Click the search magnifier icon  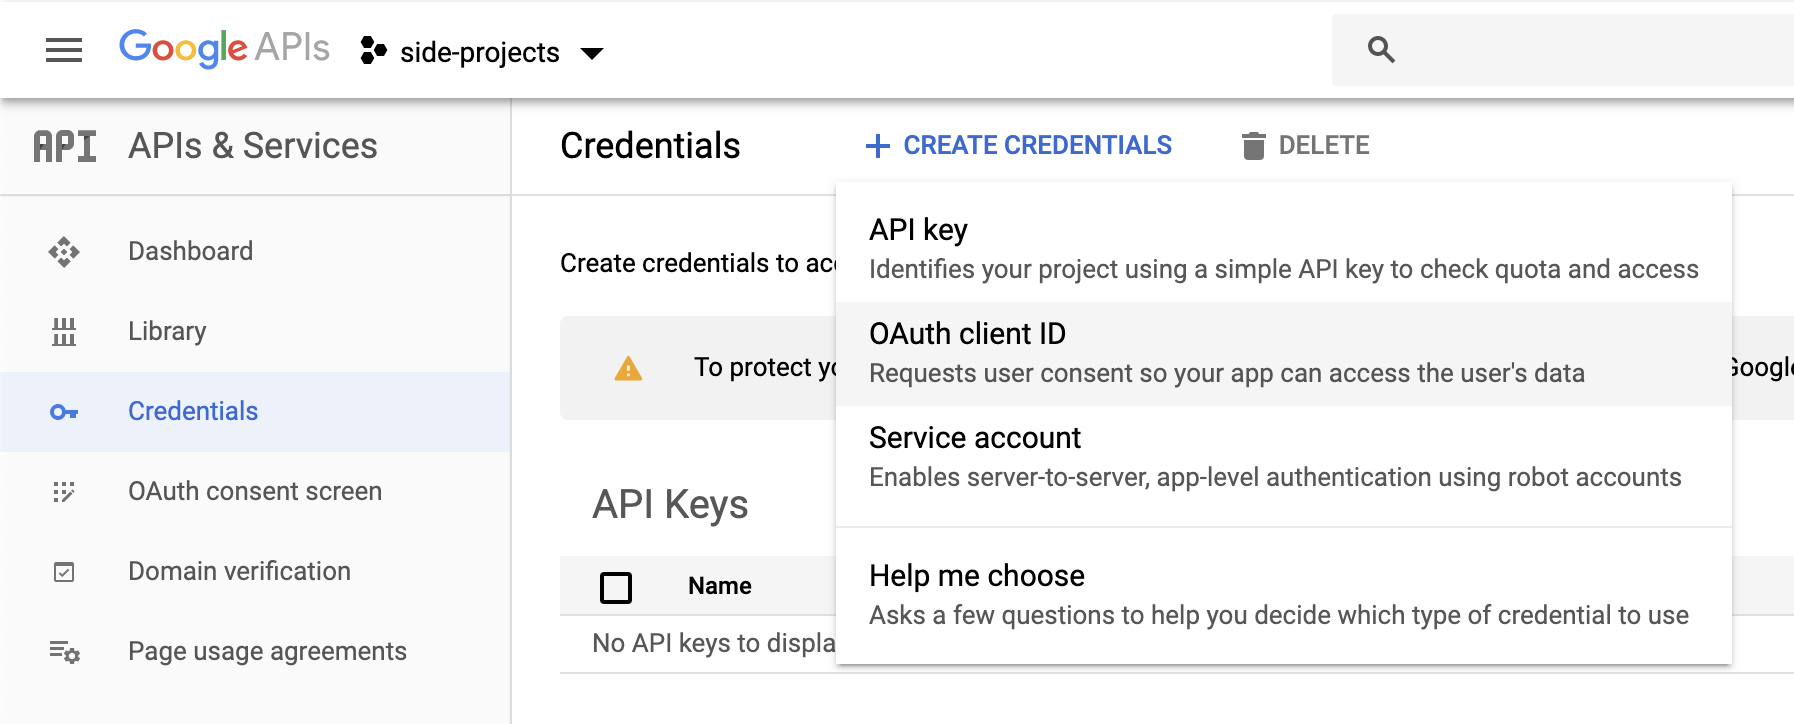pyautogui.click(x=1381, y=50)
